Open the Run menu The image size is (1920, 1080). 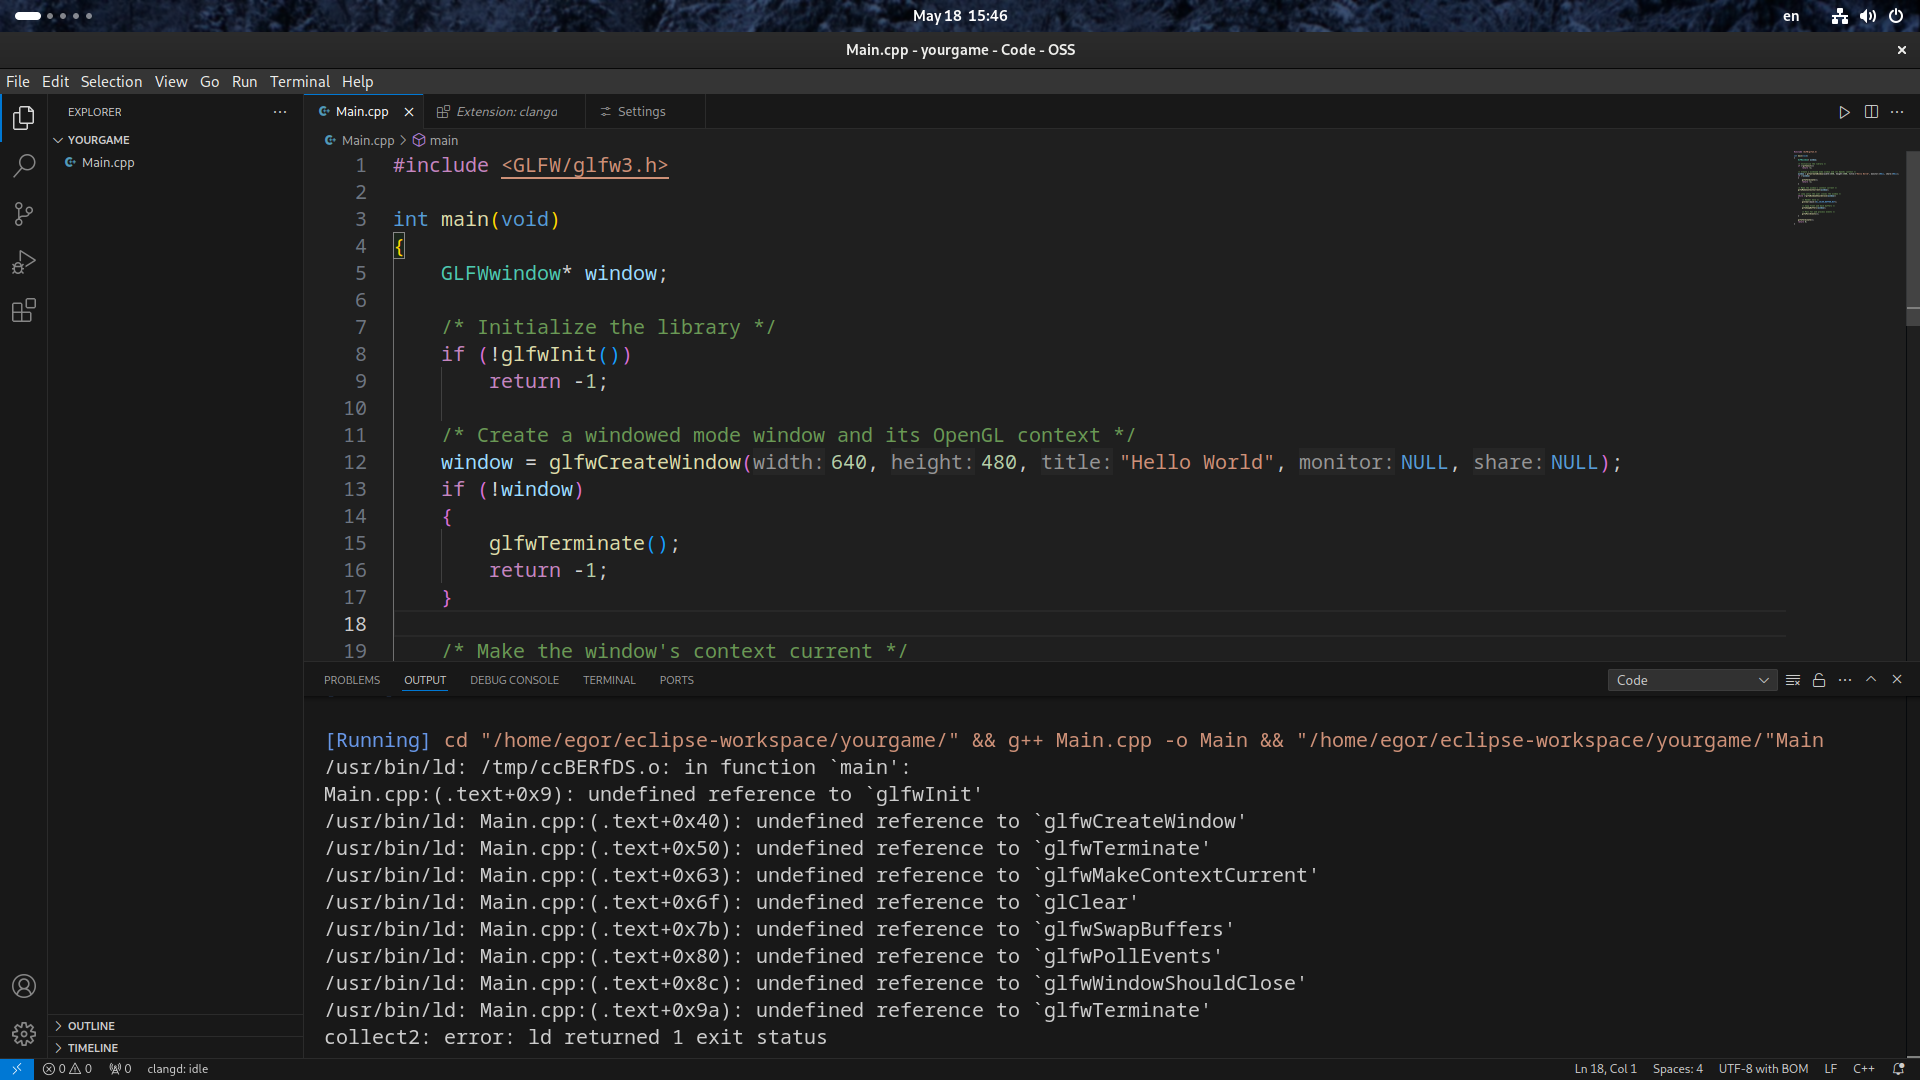(x=244, y=82)
